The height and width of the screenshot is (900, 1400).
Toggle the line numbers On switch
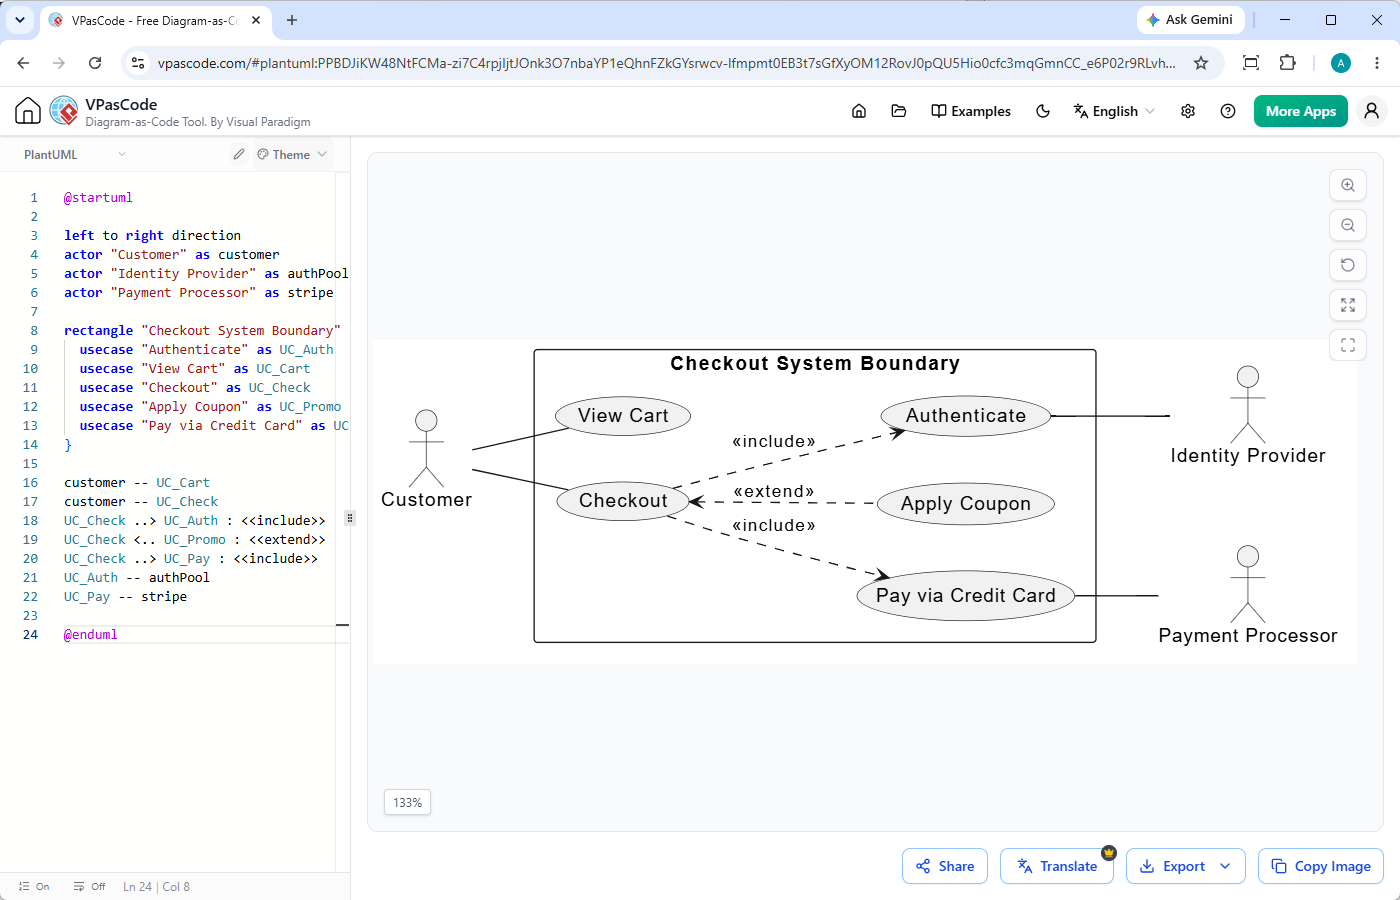click(34, 887)
